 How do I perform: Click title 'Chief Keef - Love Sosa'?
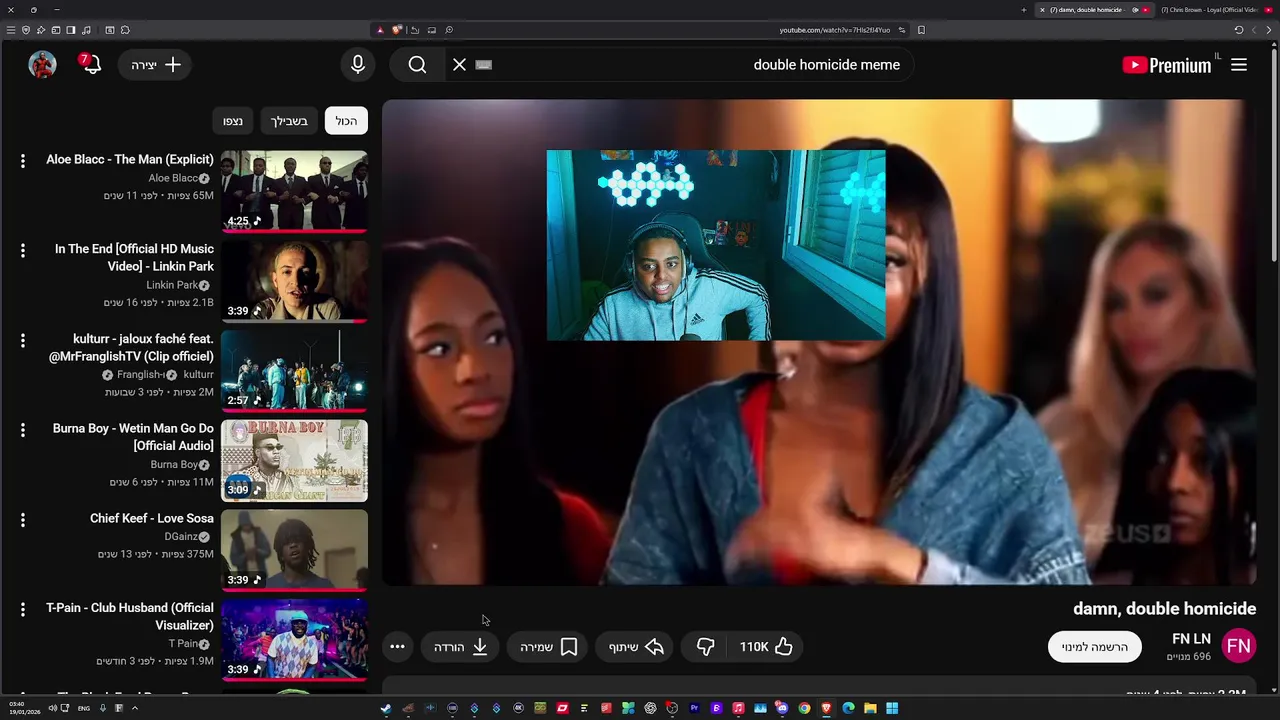coord(152,518)
